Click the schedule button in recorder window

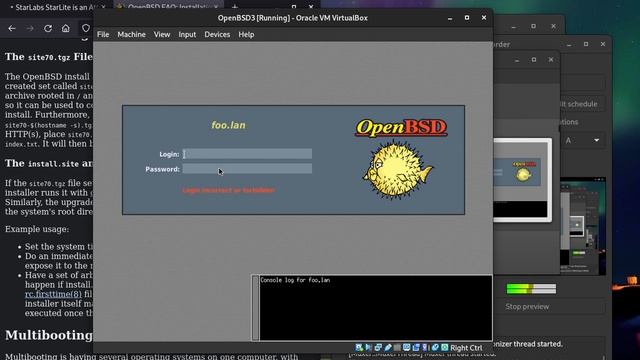[x=580, y=104]
